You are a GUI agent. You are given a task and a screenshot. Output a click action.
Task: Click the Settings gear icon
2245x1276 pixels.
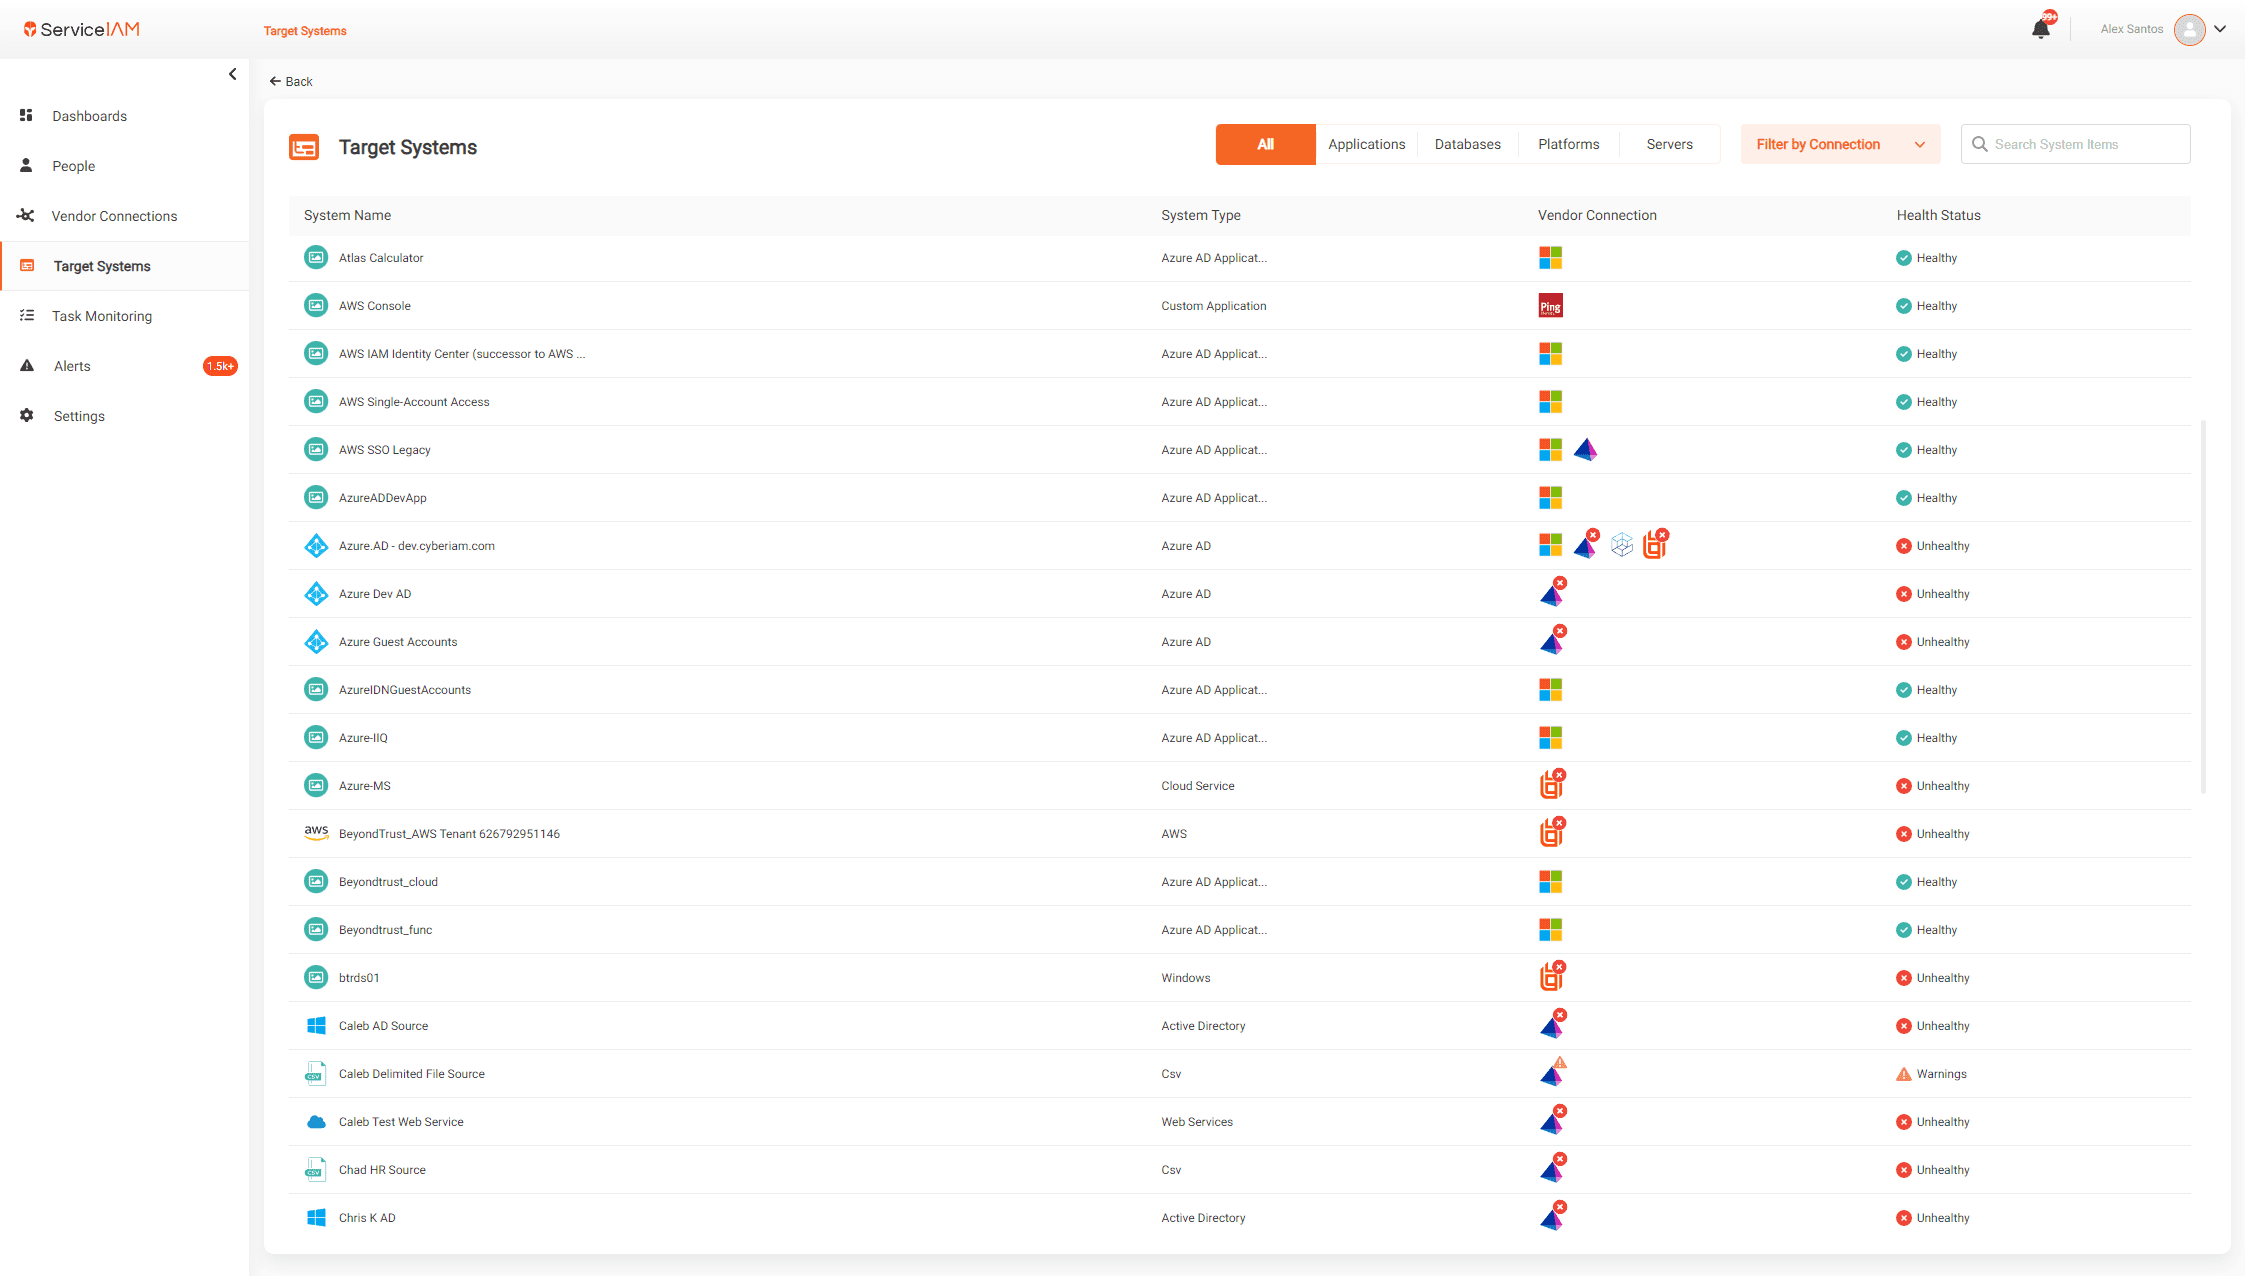tap(26, 415)
